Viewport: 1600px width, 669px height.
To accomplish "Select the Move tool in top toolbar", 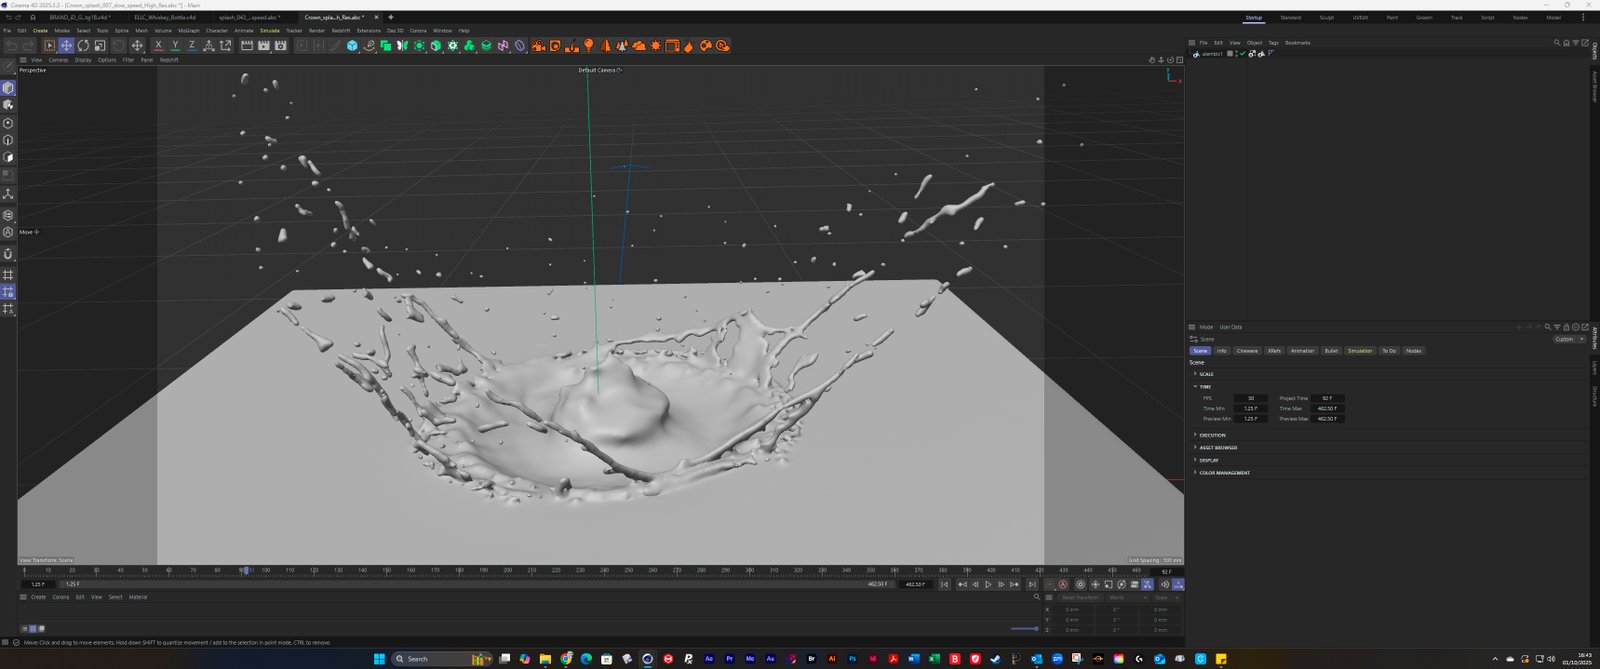I will coord(66,46).
